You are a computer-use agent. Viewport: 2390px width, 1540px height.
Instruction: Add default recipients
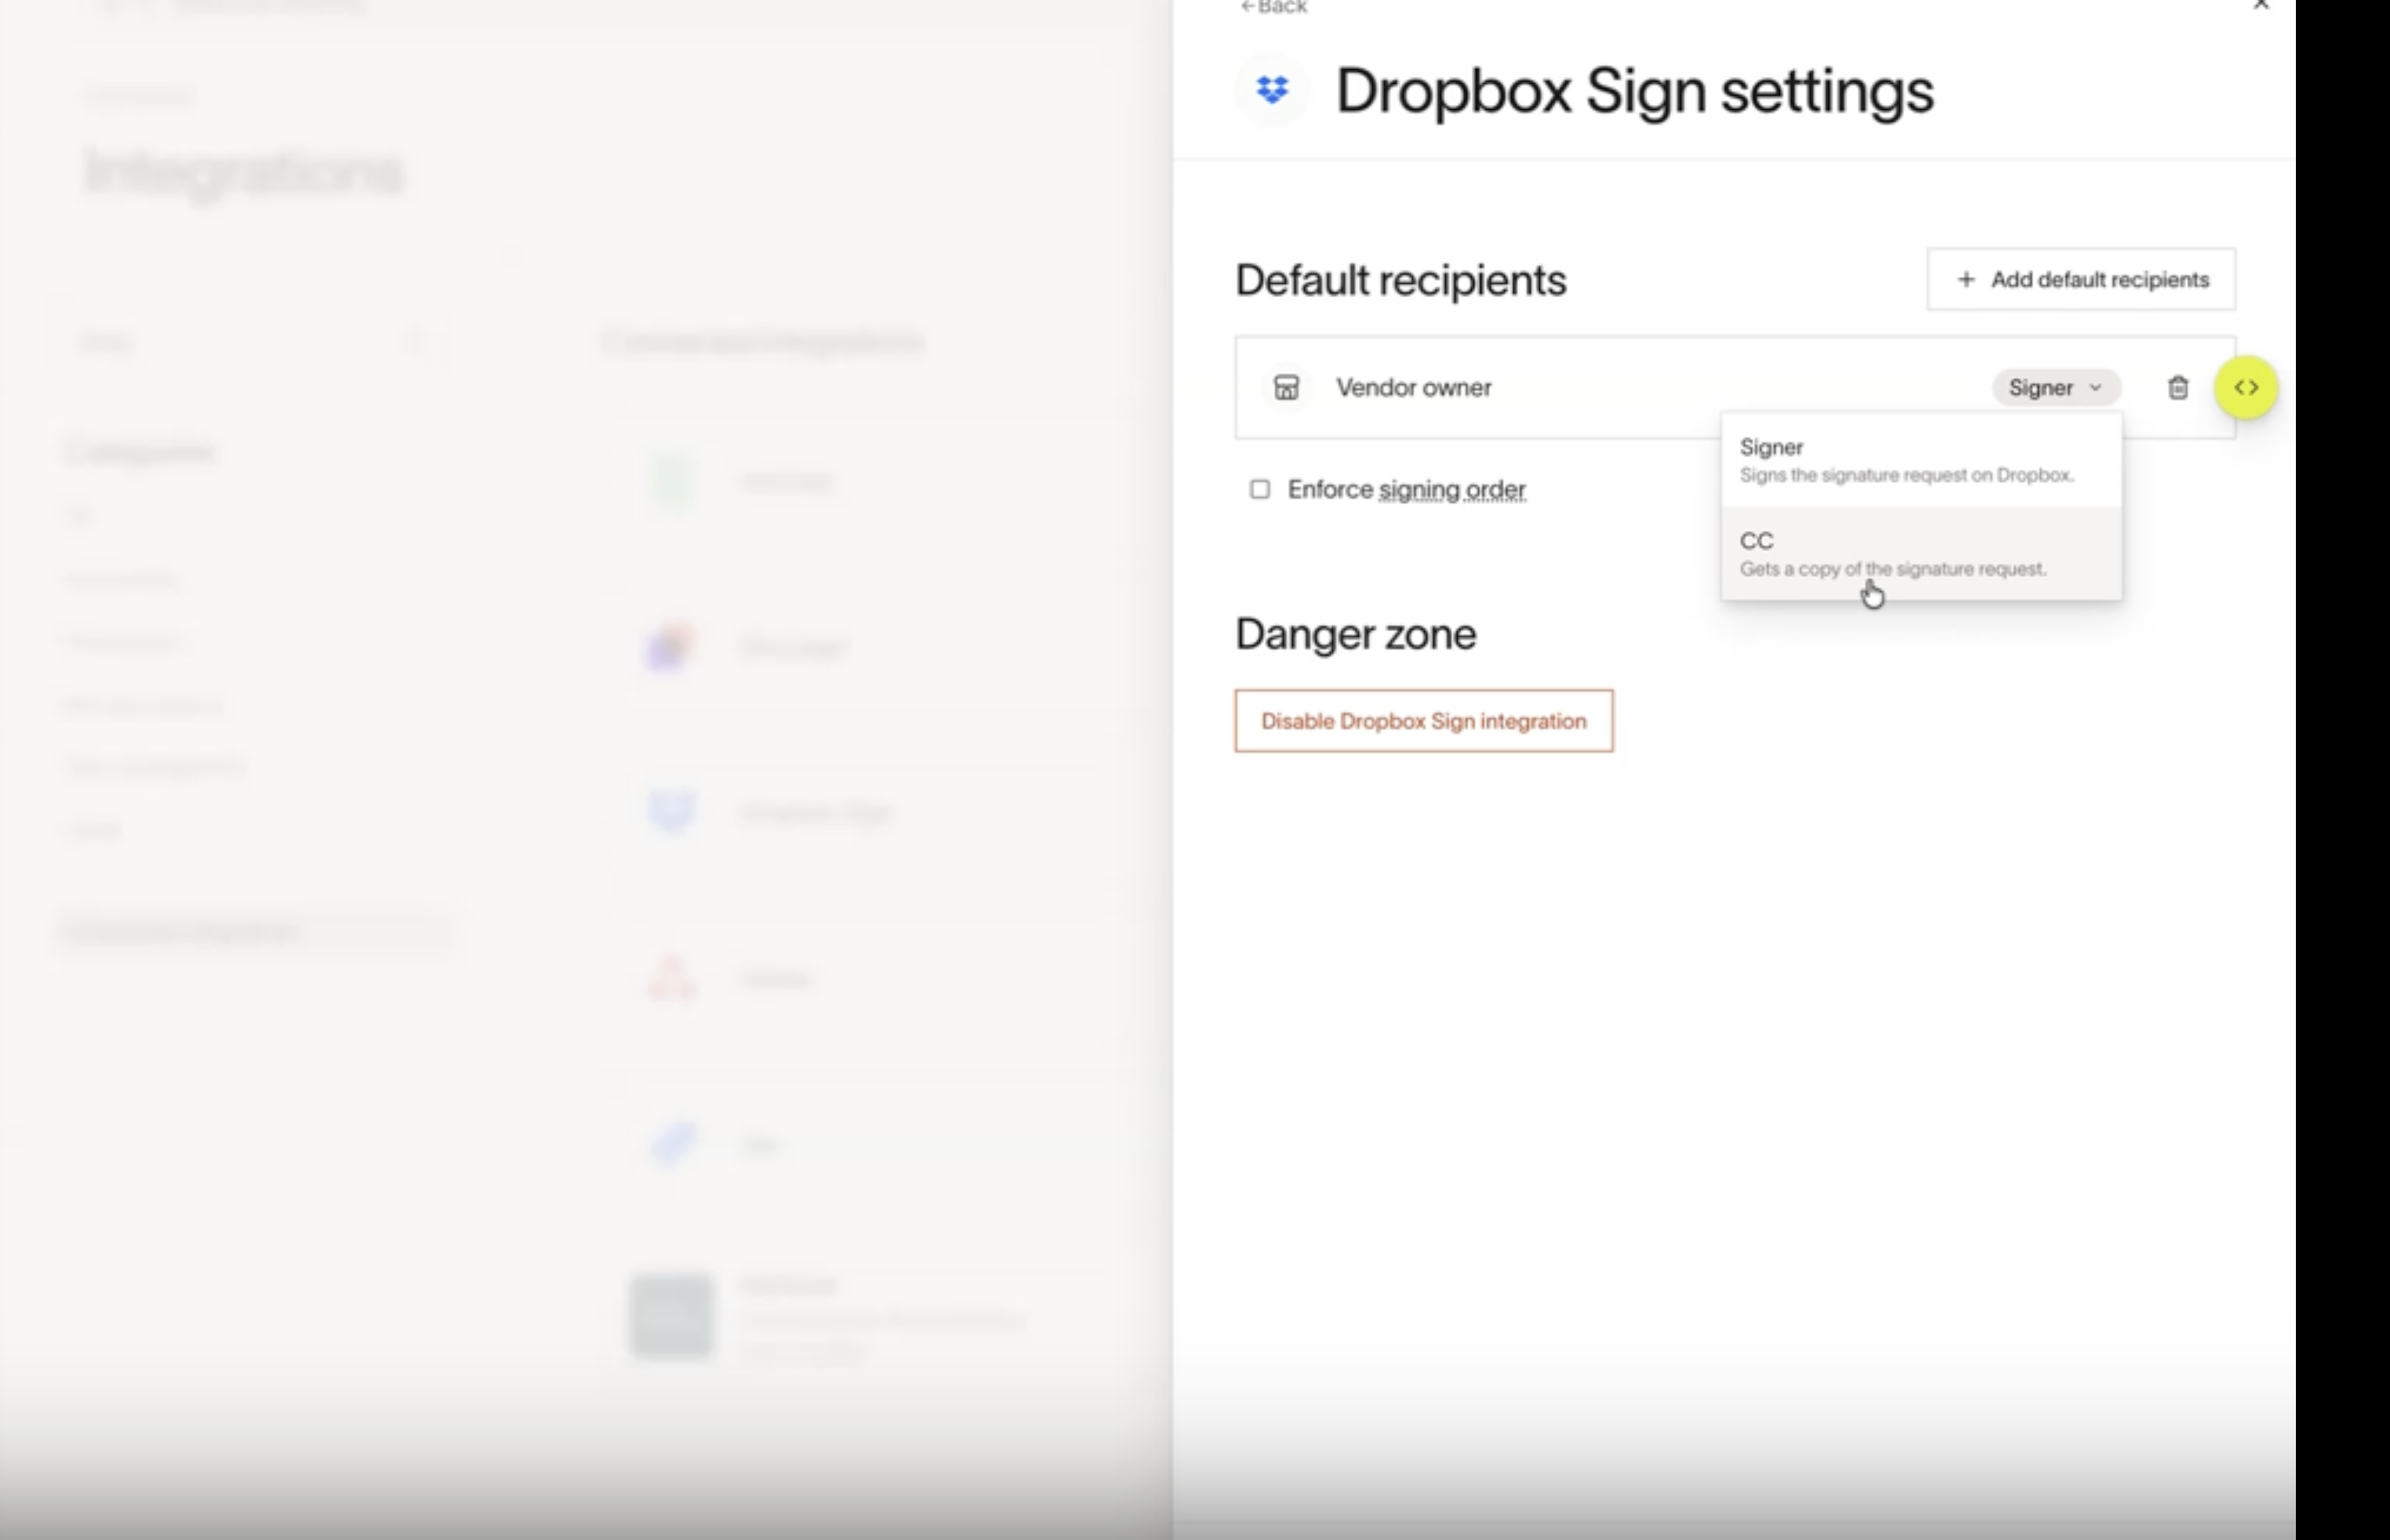pyautogui.click(x=2081, y=279)
